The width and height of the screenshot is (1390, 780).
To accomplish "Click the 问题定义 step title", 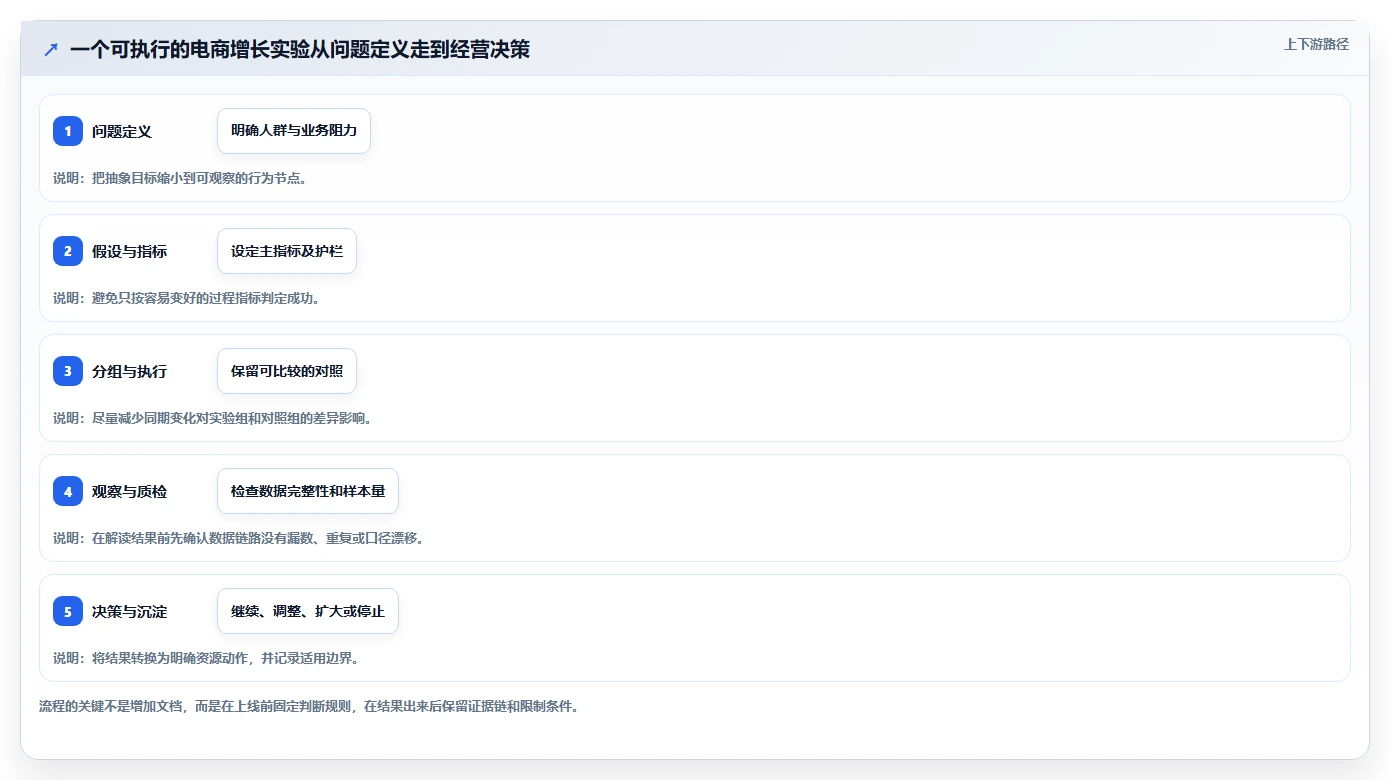I will click(122, 131).
